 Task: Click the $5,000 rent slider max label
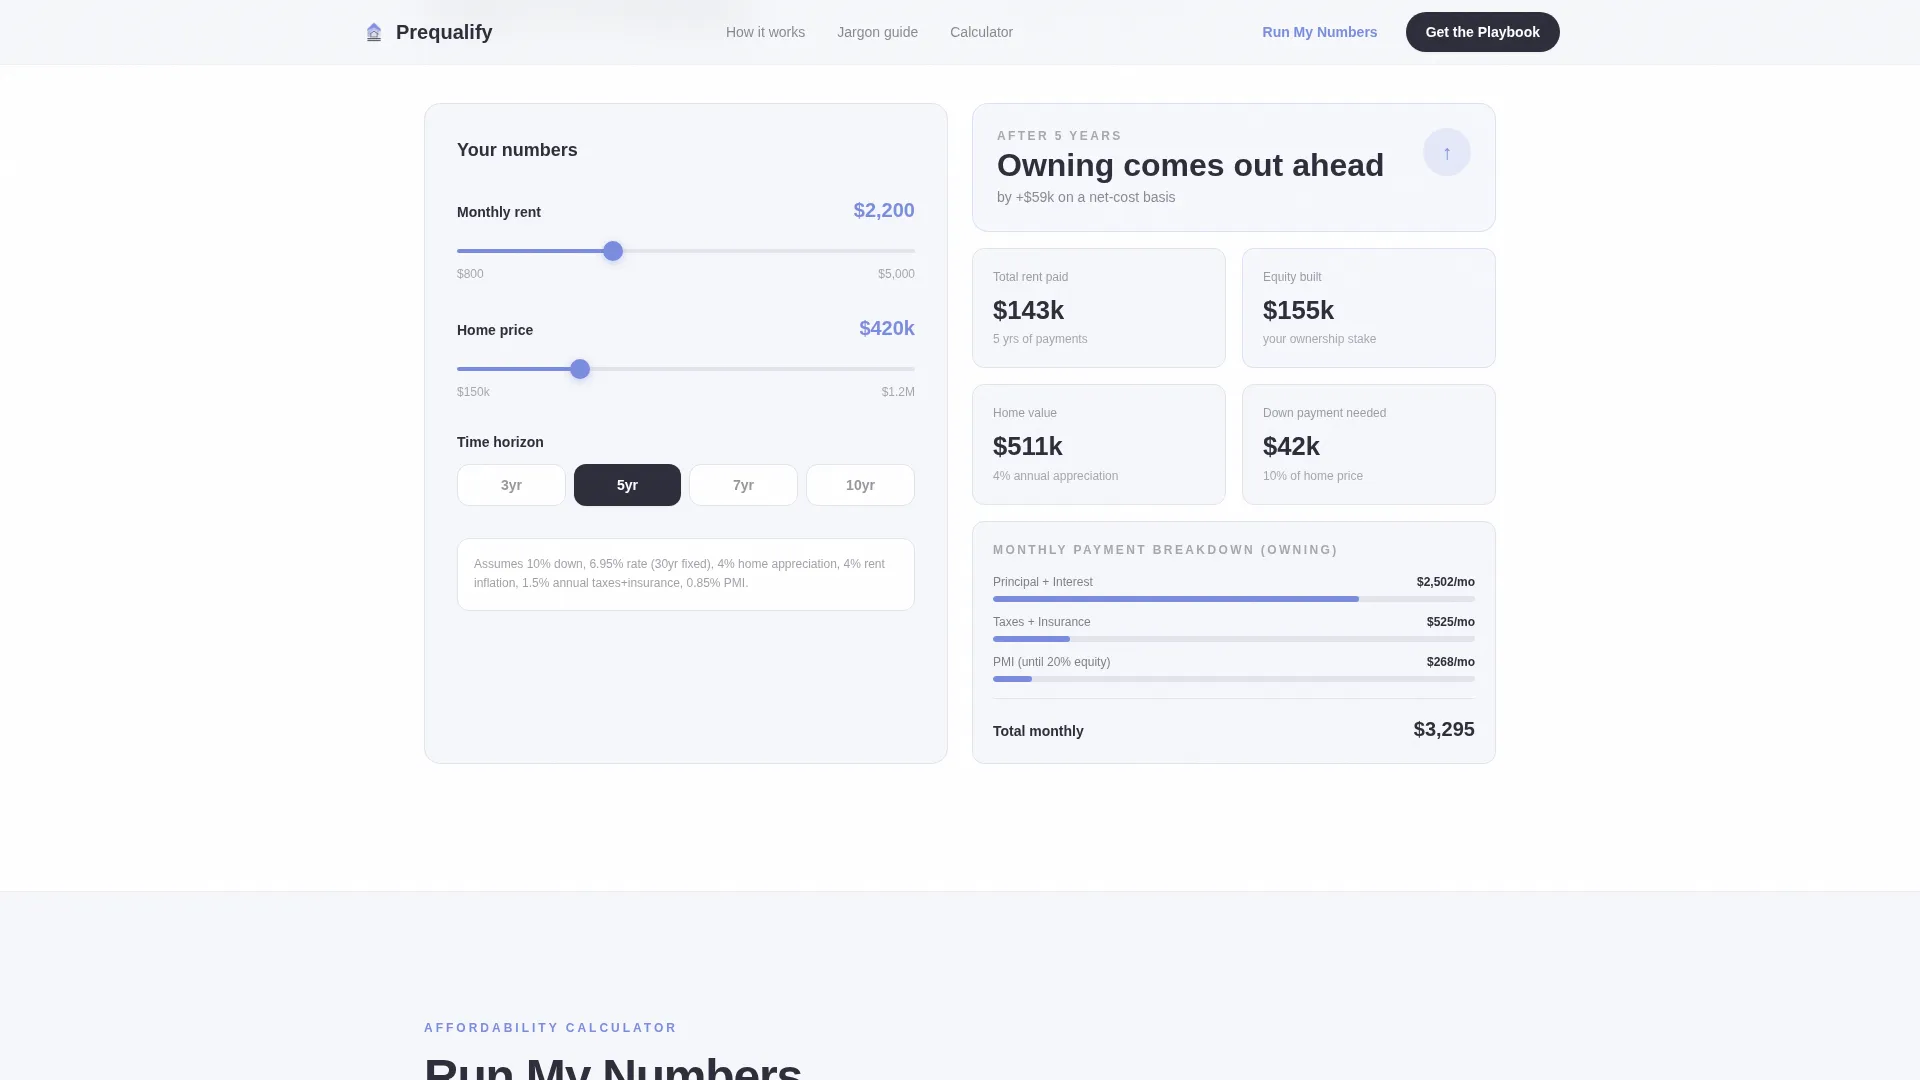coord(896,274)
